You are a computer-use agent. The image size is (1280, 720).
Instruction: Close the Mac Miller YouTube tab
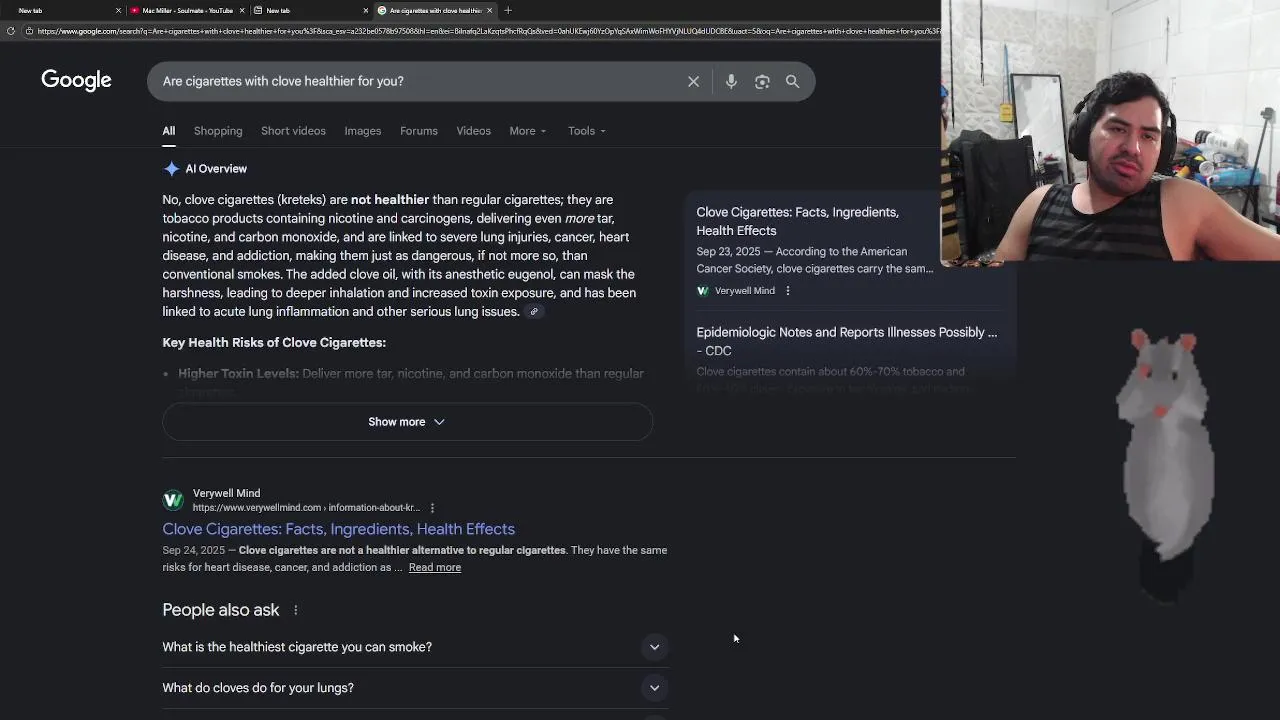[242, 10]
